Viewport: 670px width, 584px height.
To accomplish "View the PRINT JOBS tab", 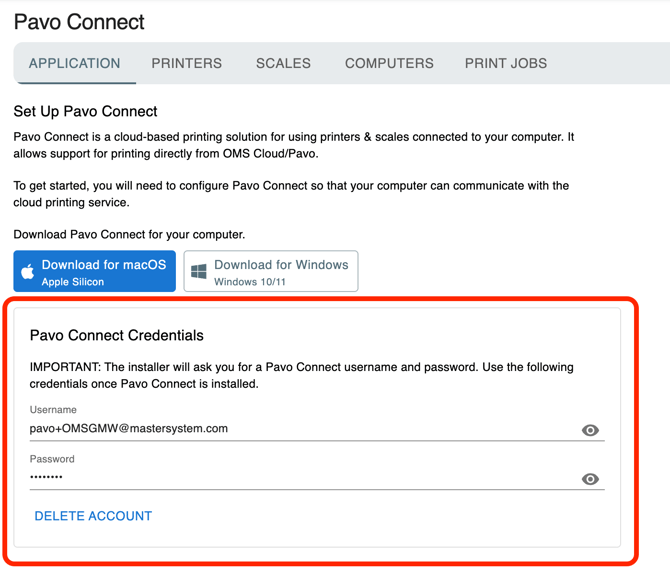I will tap(506, 63).
